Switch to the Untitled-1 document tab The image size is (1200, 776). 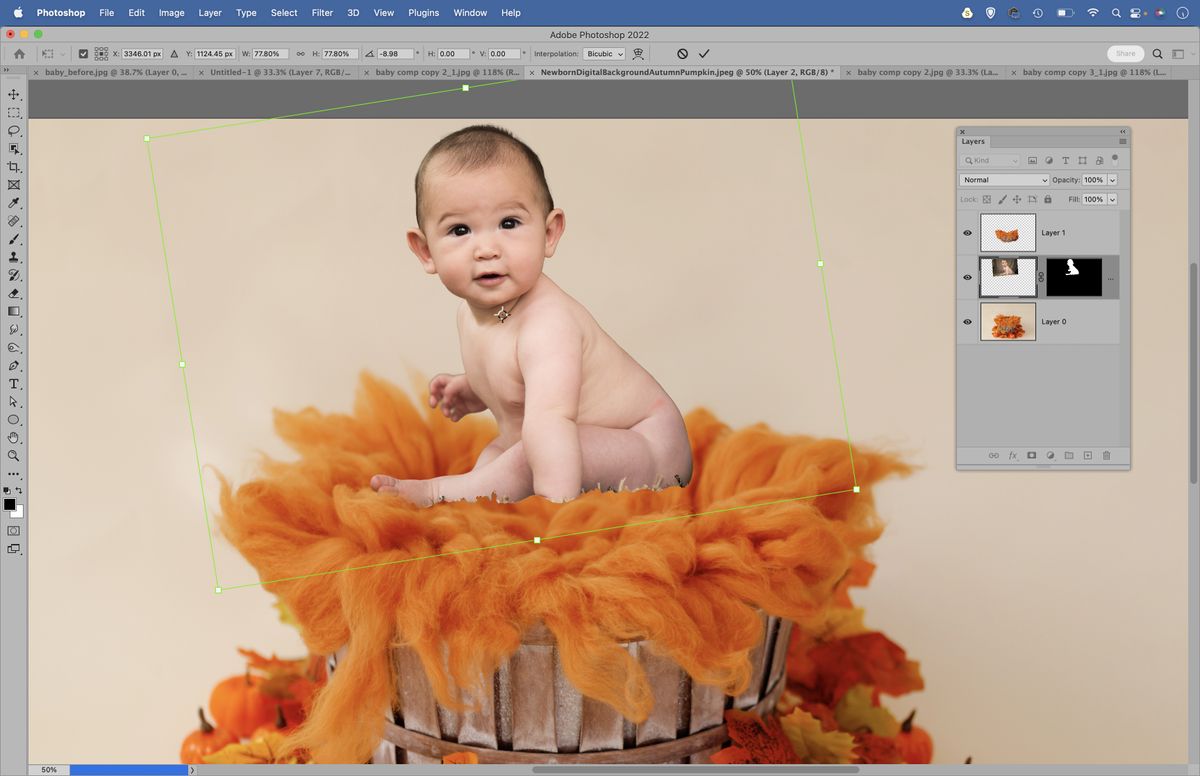coord(280,72)
